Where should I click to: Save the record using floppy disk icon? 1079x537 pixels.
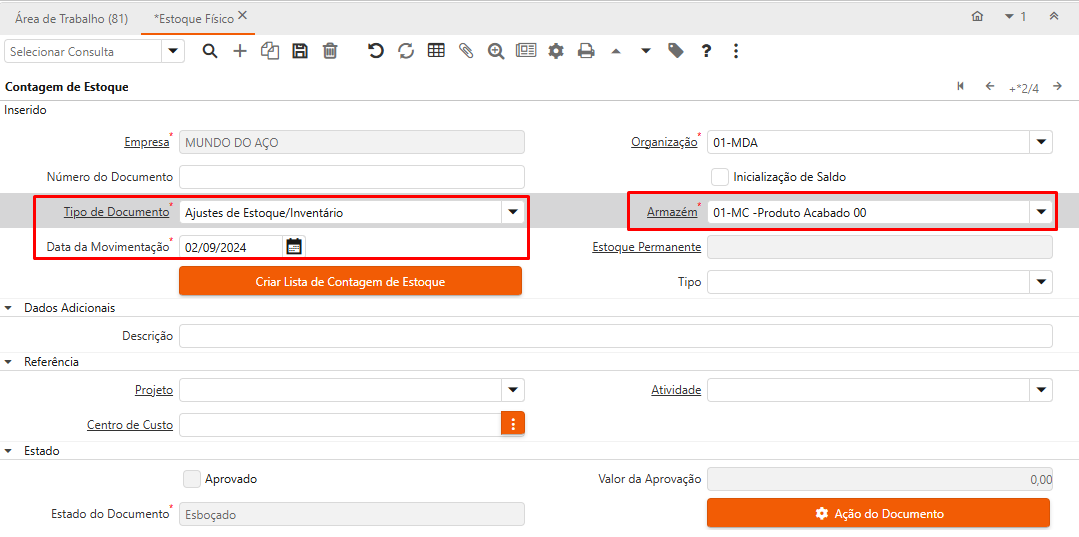(x=300, y=51)
